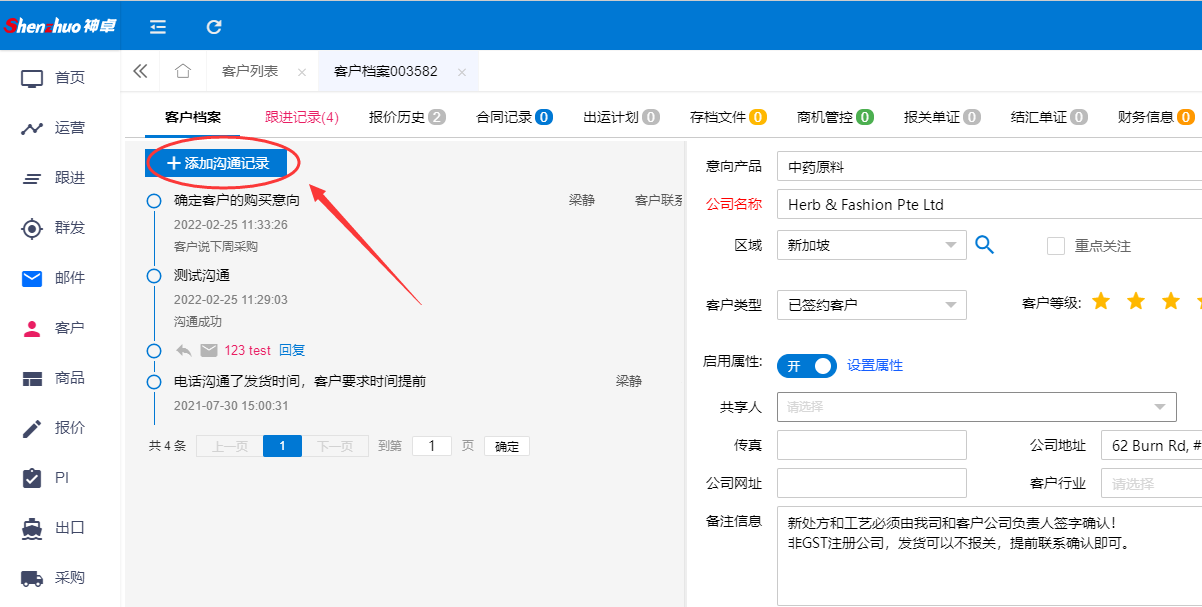Click the 添加沟通记录 button
The height and width of the screenshot is (607, 1202).
pos(217,163)
